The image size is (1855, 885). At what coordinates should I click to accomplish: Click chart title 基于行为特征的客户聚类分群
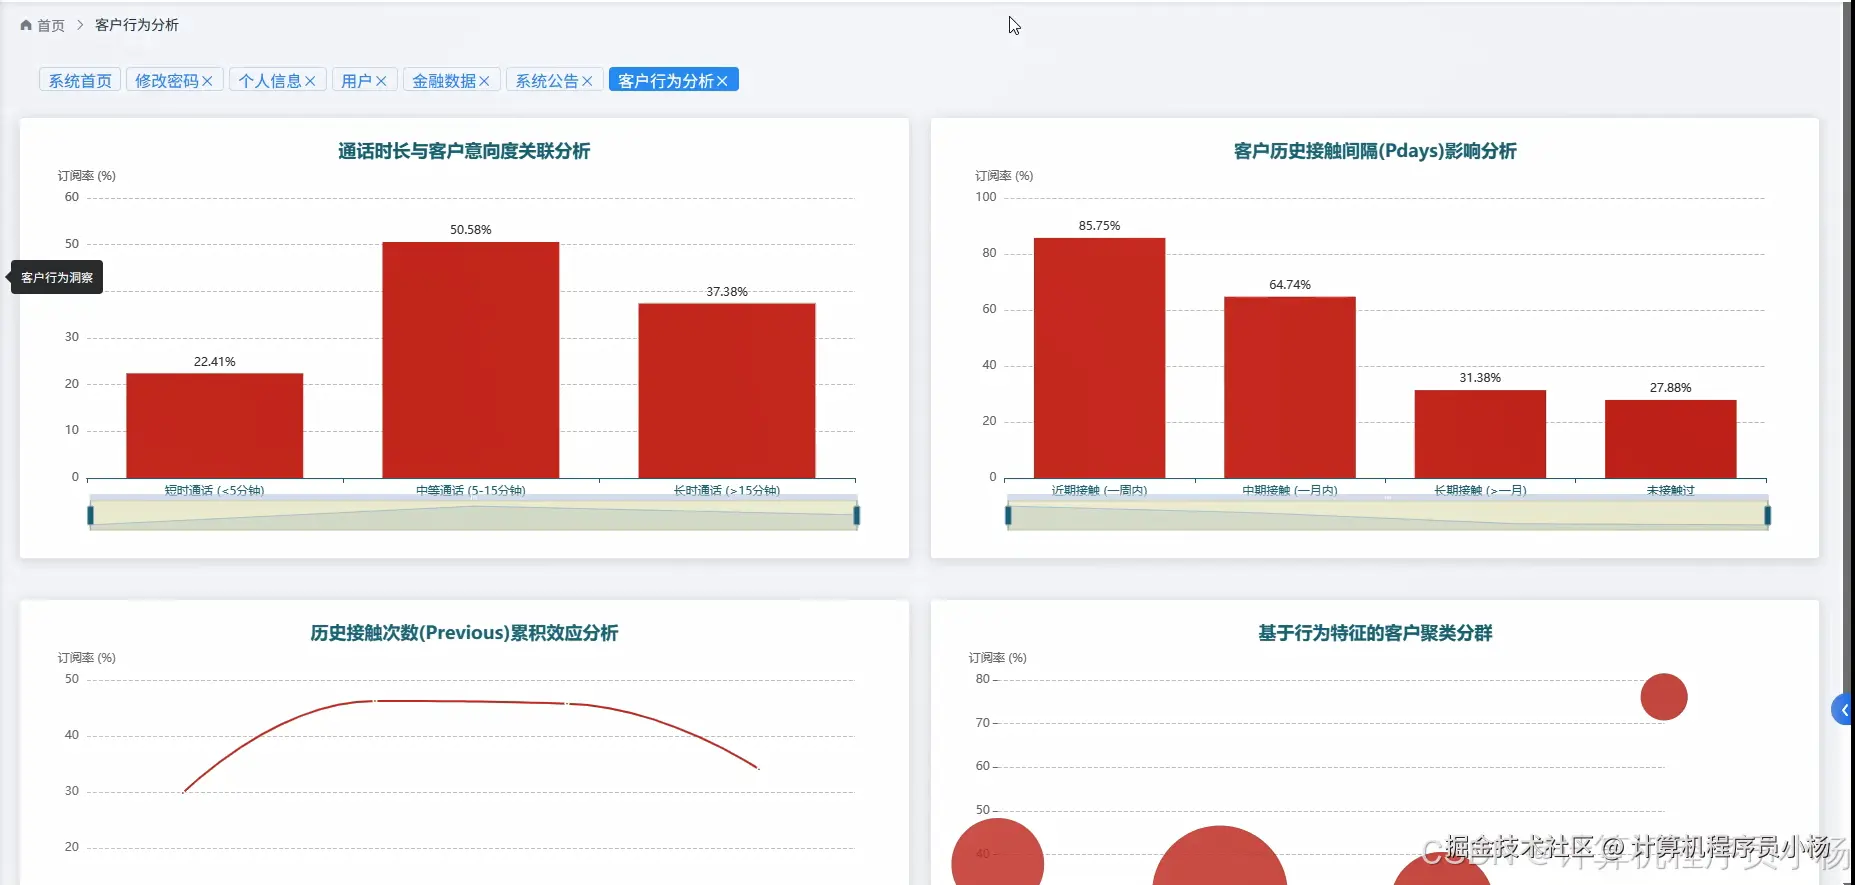(1375, 633)
